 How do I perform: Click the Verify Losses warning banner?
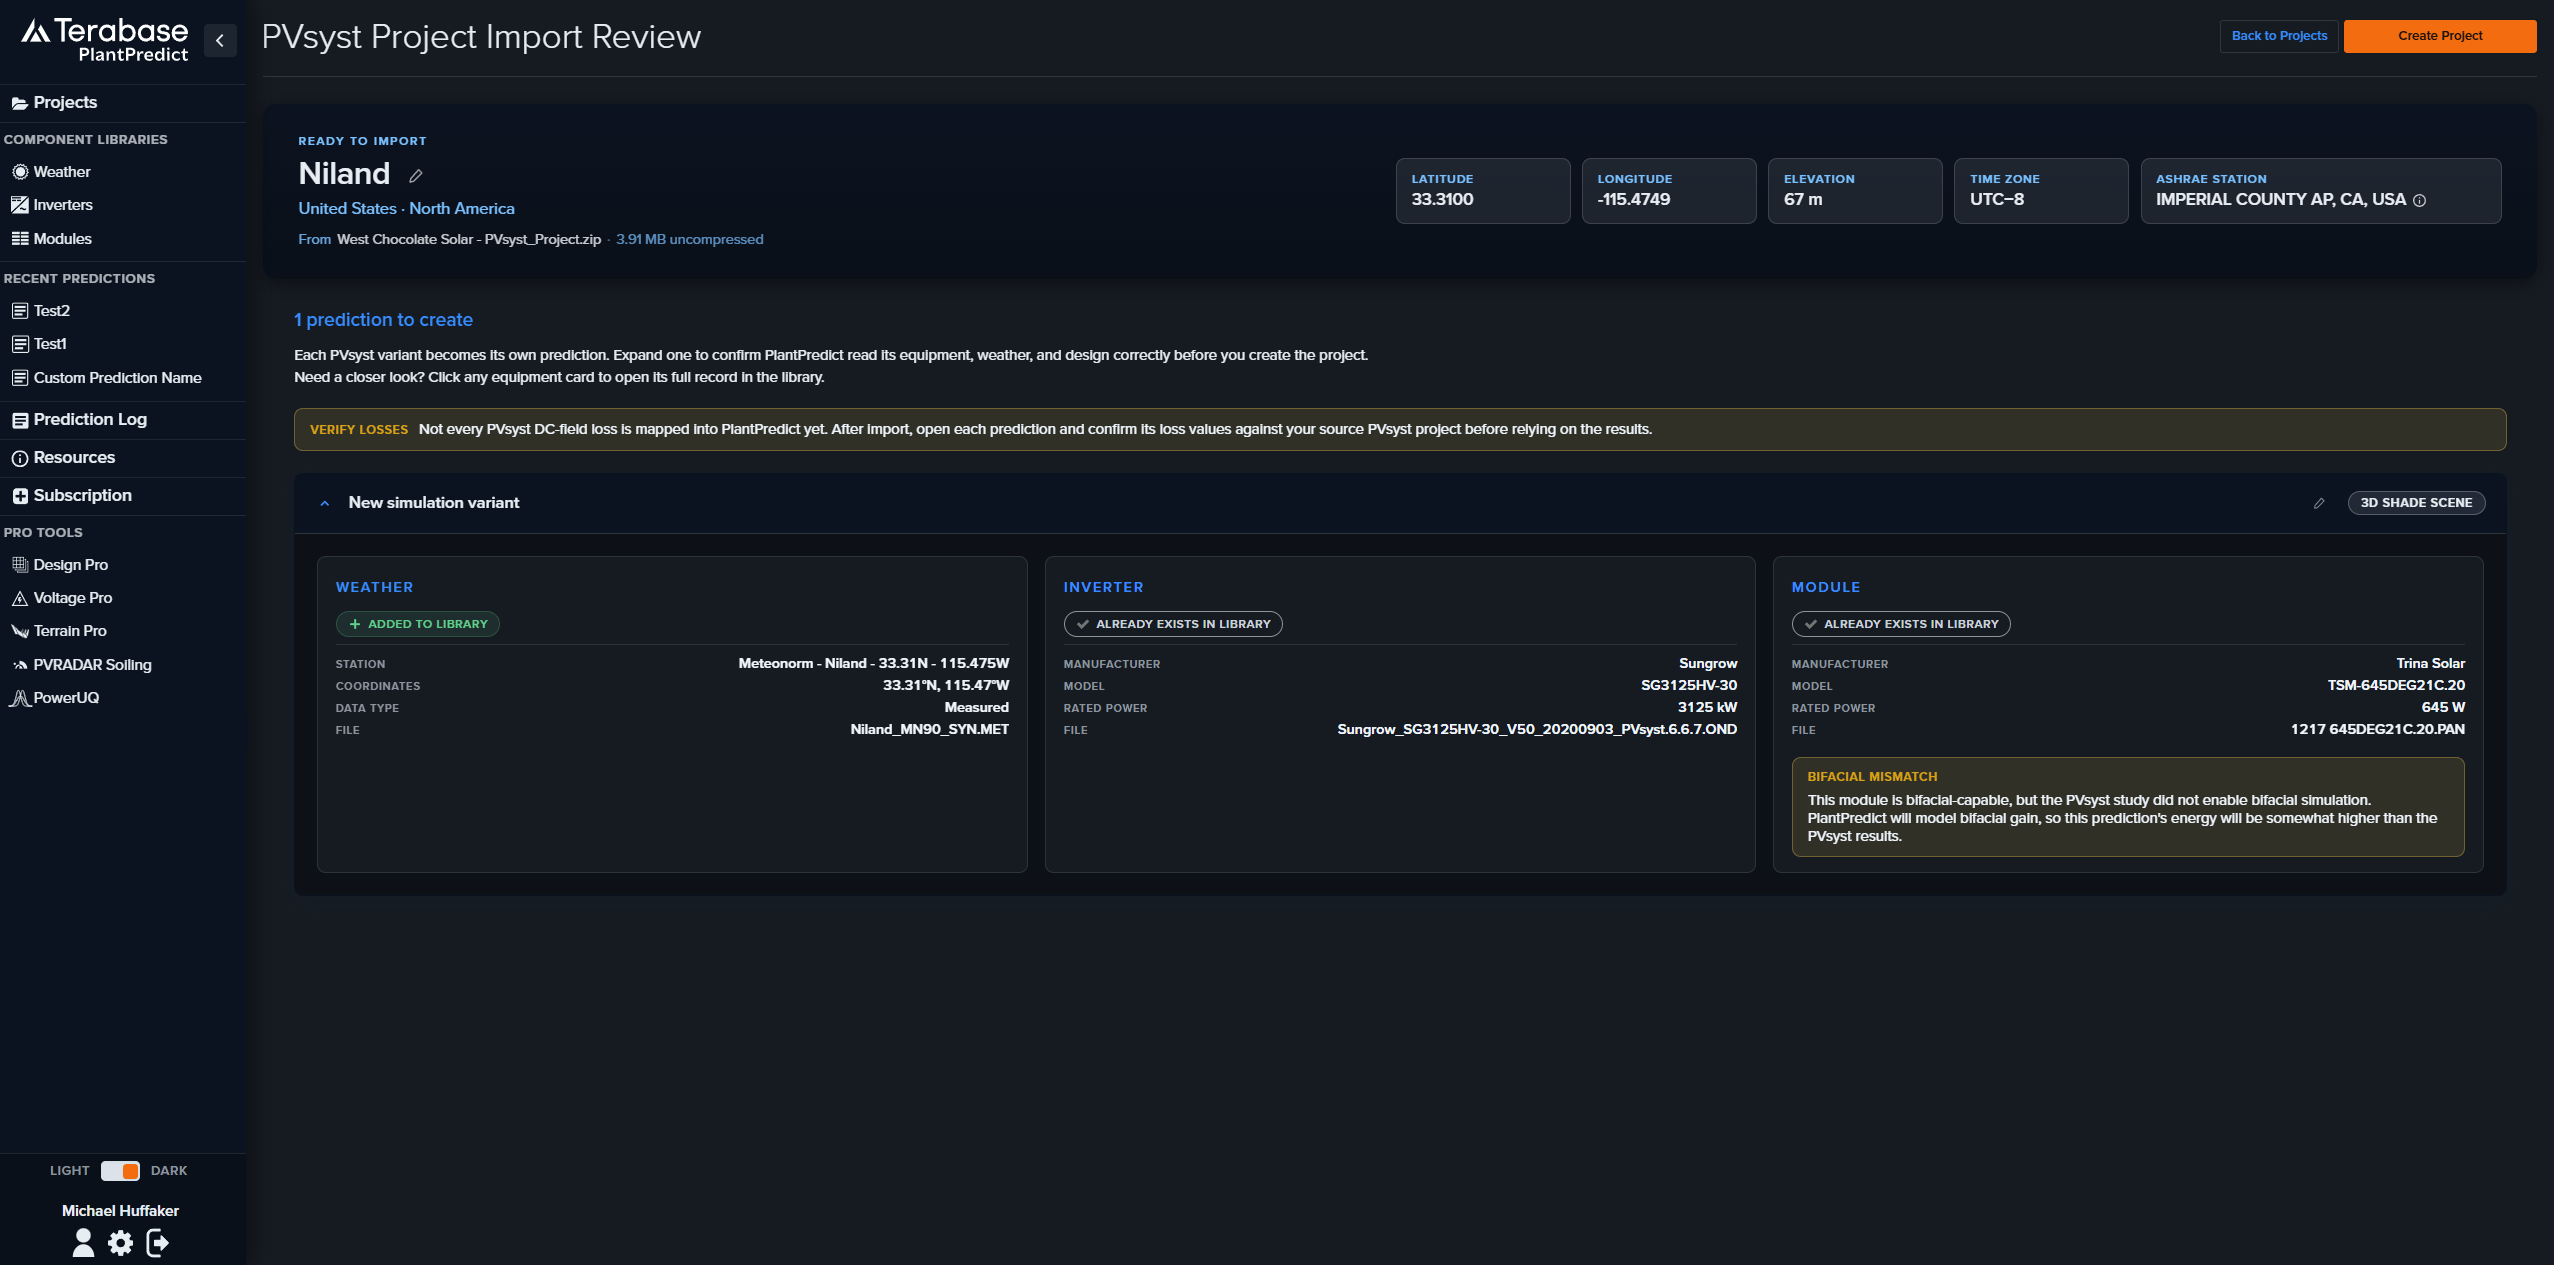[x=1400, y=430]
